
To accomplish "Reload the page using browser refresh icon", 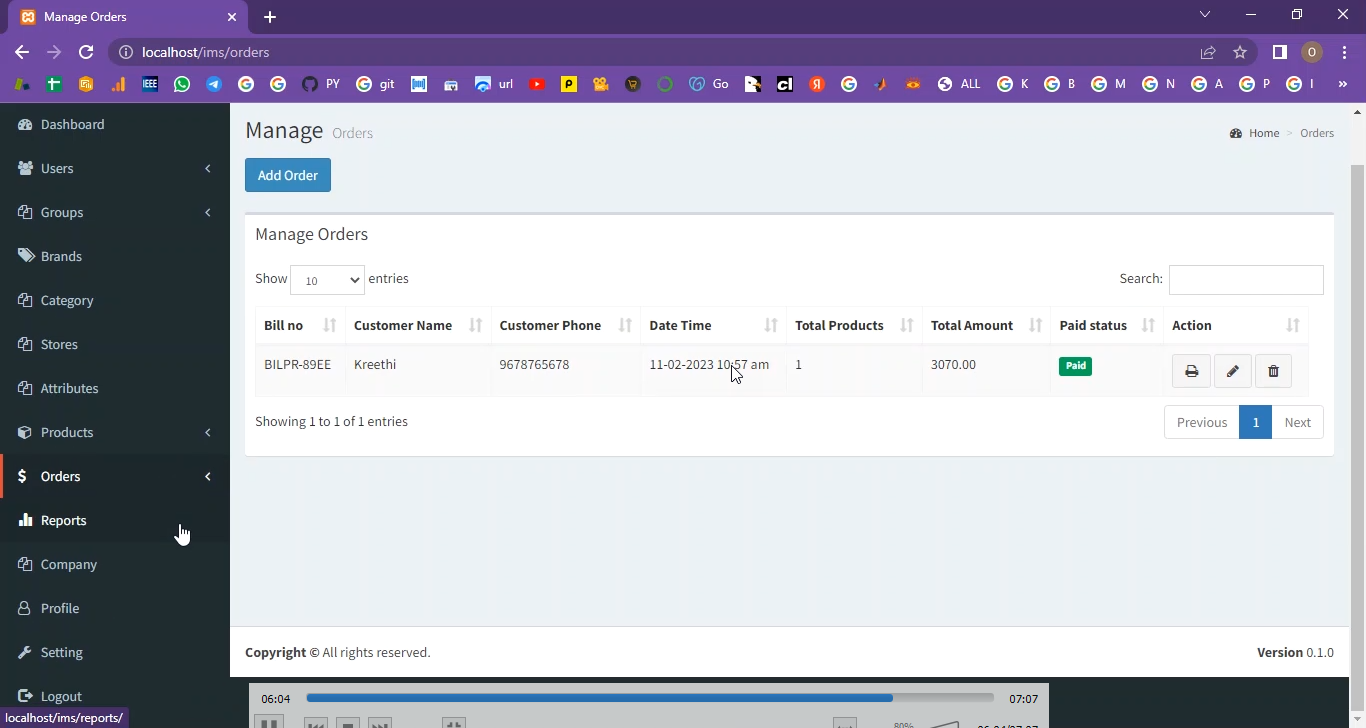I will point(86,52).
